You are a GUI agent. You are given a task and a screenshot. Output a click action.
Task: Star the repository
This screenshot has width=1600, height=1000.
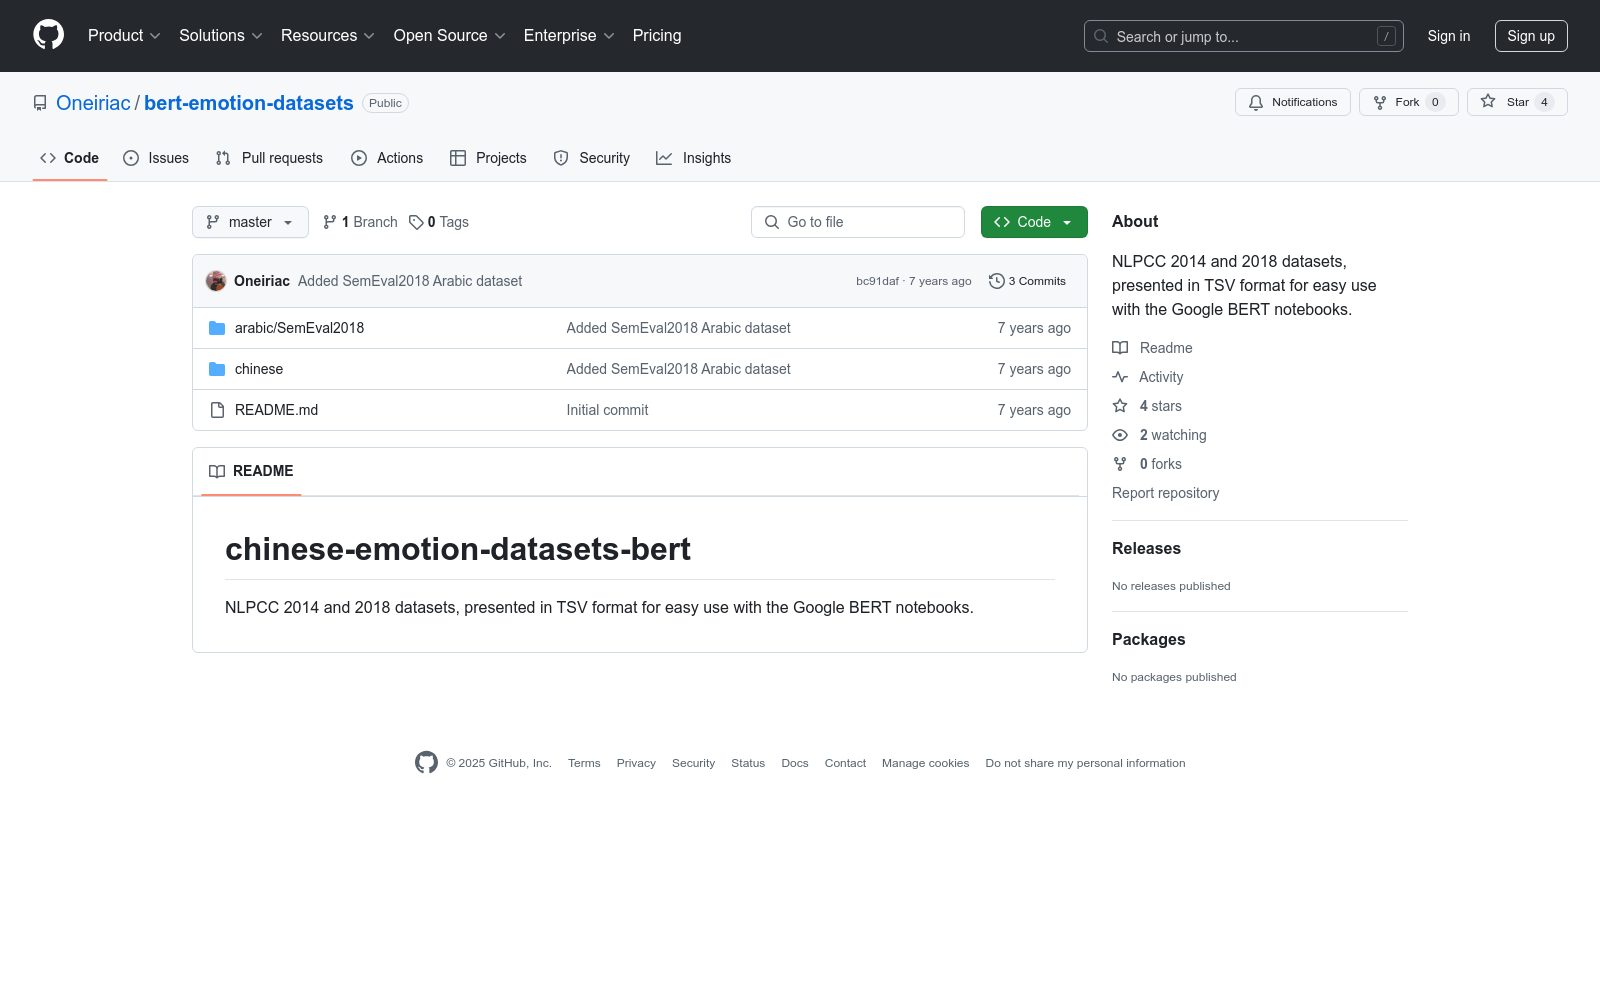pyautogui.click(x=1516, y=102)
